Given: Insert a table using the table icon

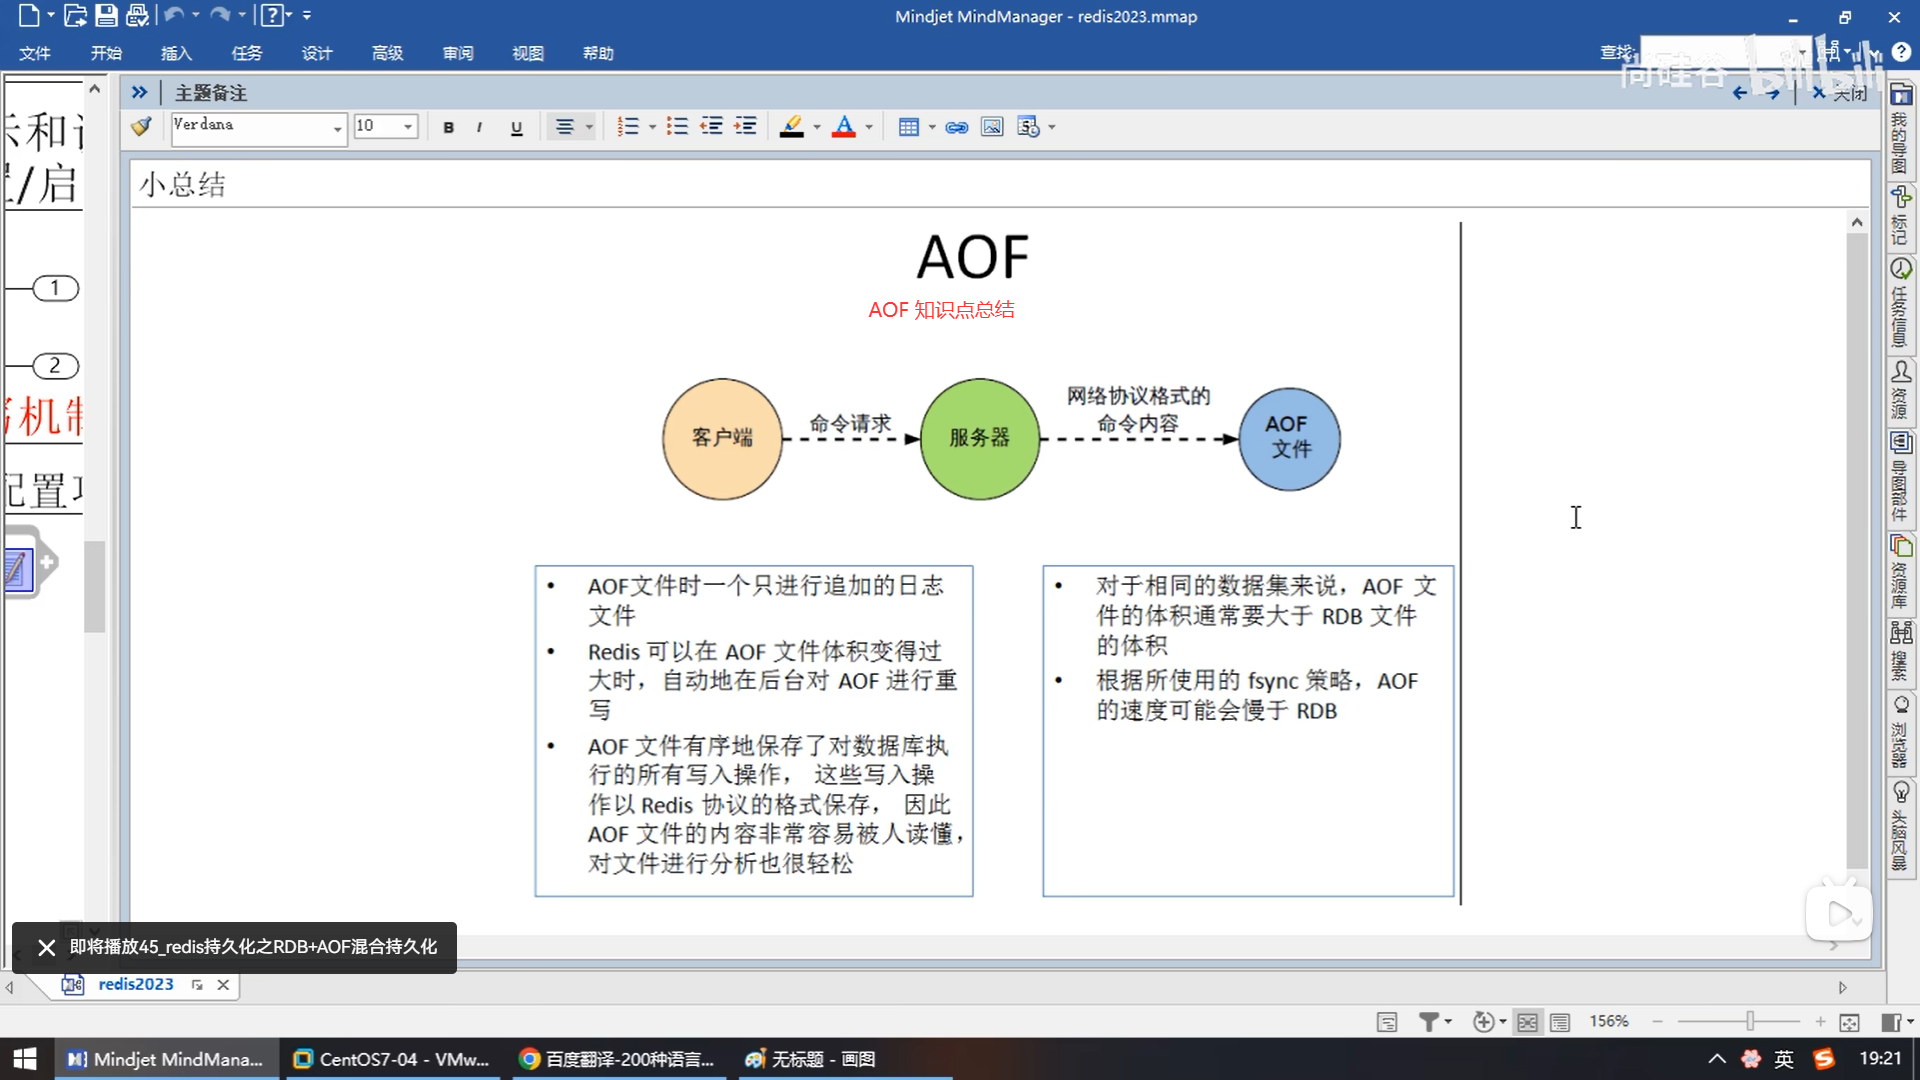Looking at the screenshot, I should (908, 127).
